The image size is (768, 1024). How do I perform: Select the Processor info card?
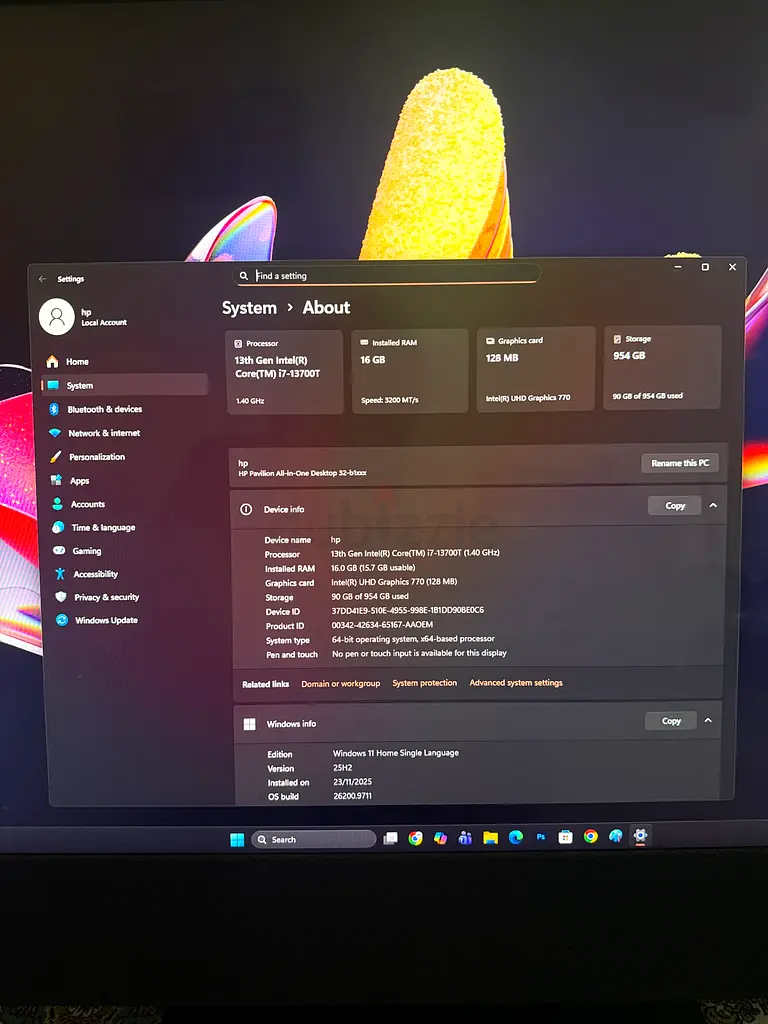(x=285, y=372)
